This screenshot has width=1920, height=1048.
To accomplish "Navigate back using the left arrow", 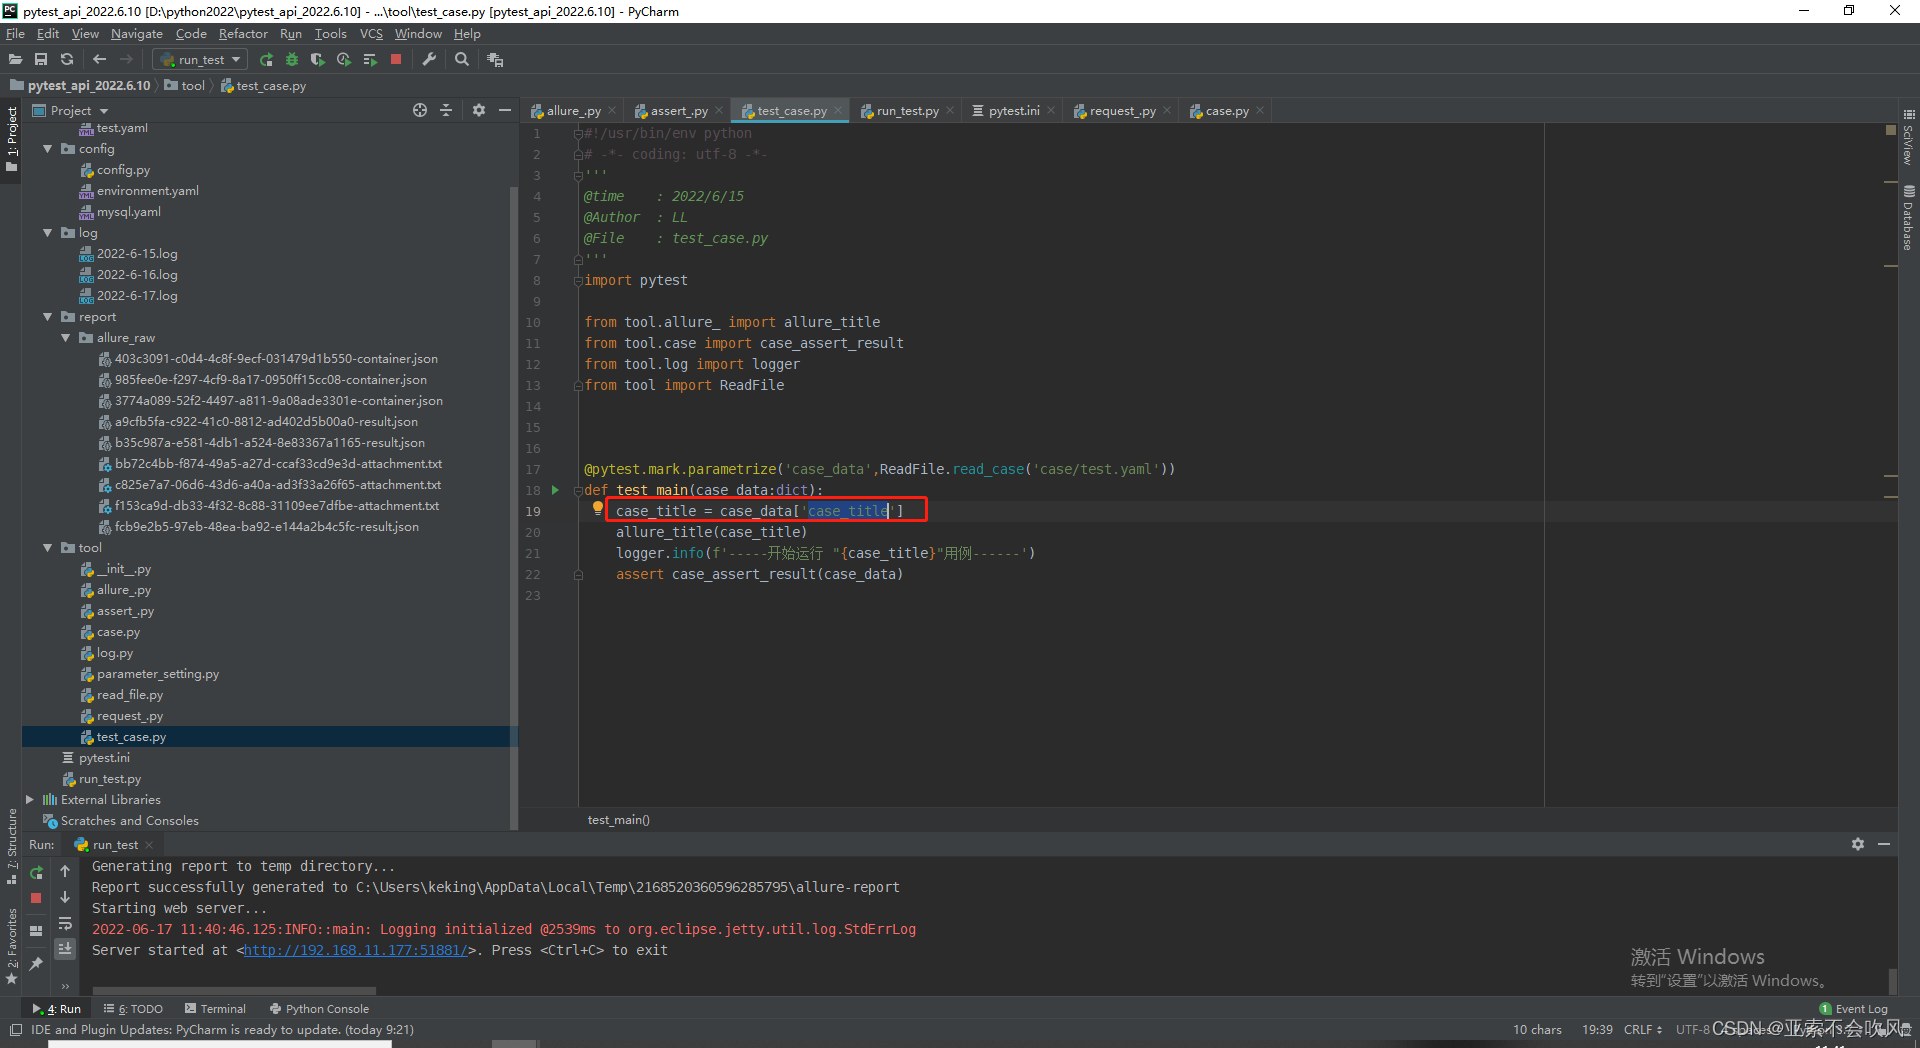I will 99,60.
